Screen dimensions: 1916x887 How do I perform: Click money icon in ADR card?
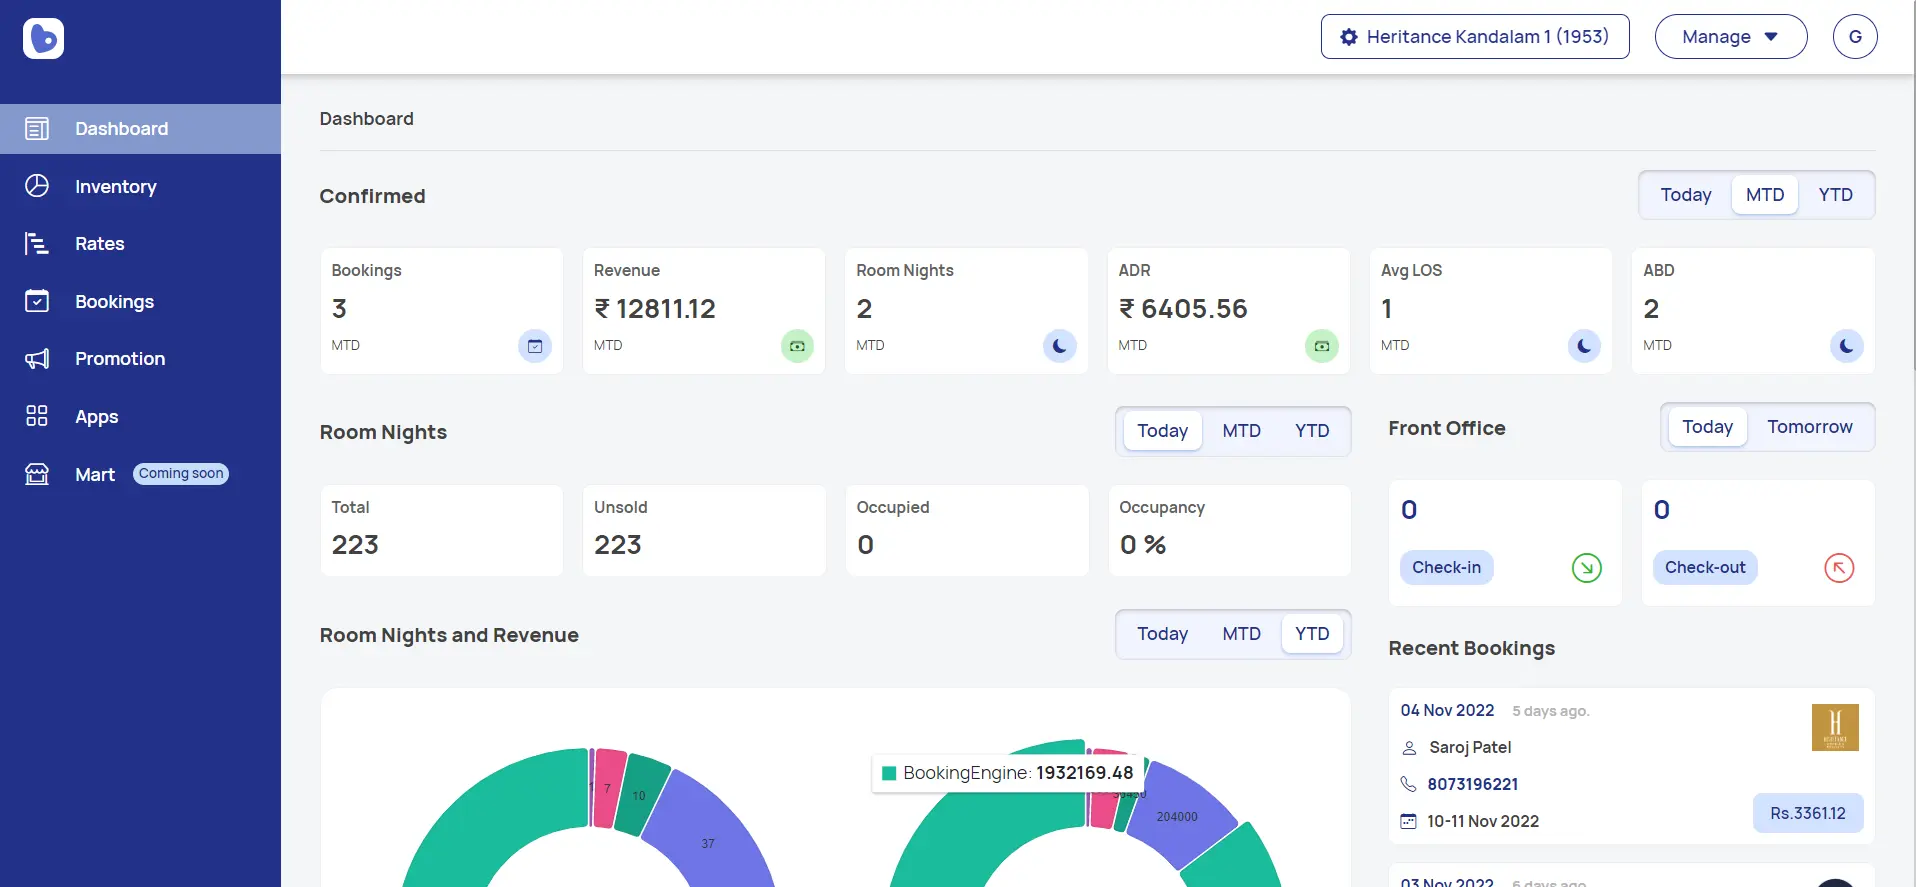1322,346
